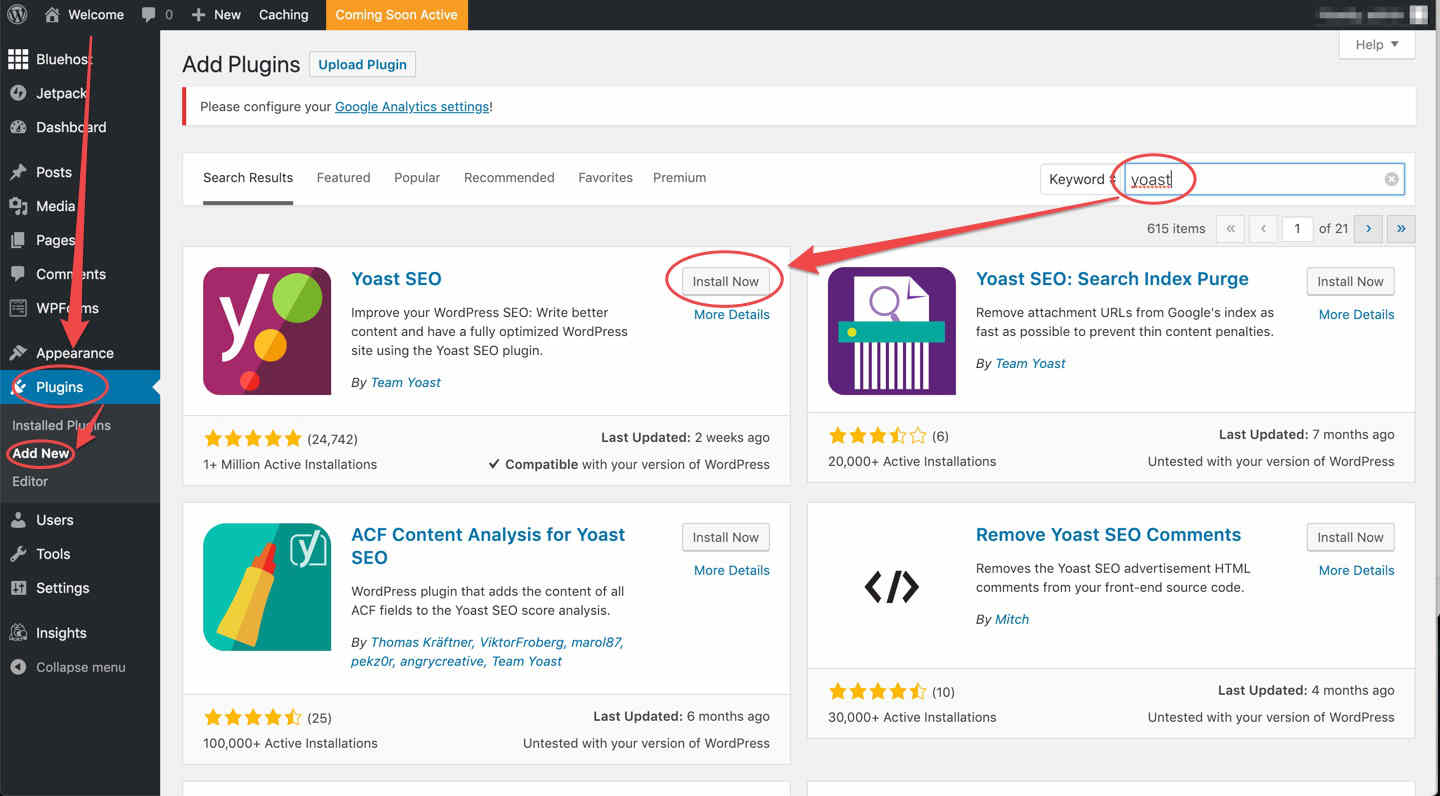
Task: Open the Caching menu in admin bar
Action: pos(284,15)
